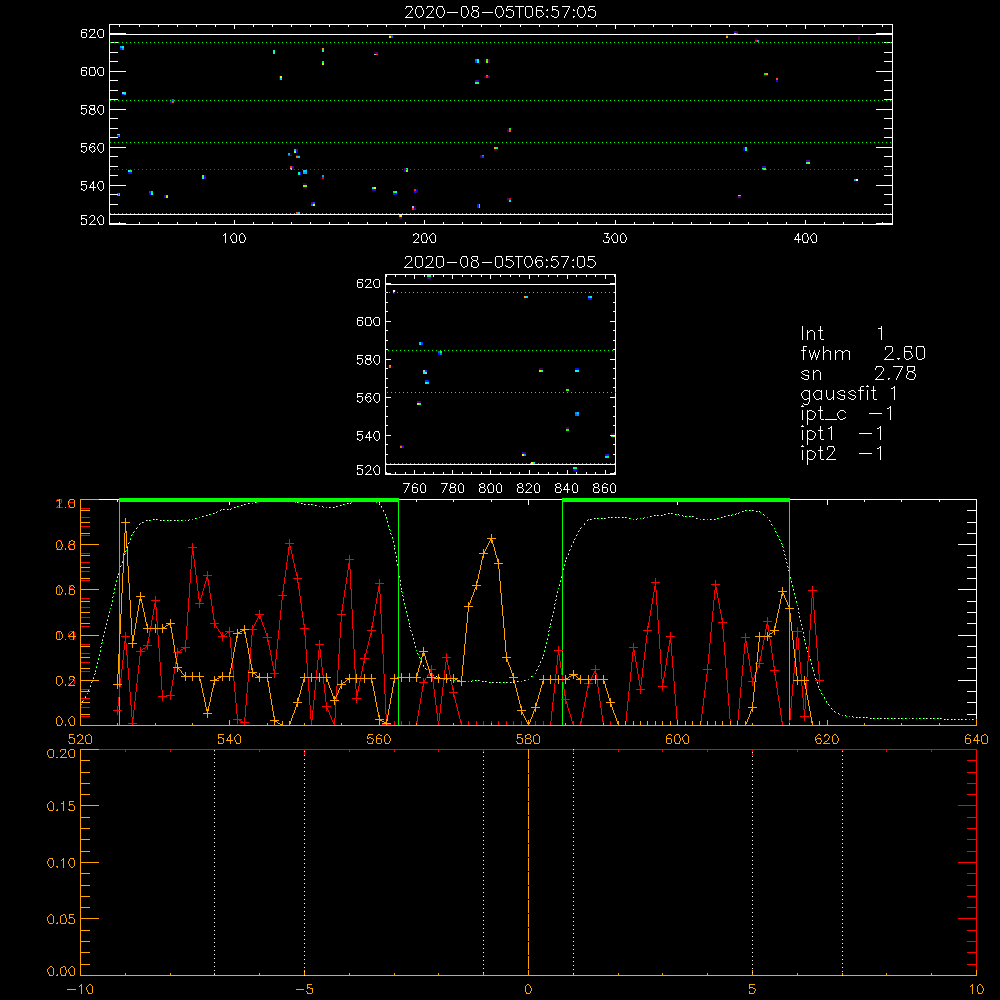Click y-axis label 600 on the top scatter plot
This screenshot has height=1000, width=1000.
[x=92, y=71]
